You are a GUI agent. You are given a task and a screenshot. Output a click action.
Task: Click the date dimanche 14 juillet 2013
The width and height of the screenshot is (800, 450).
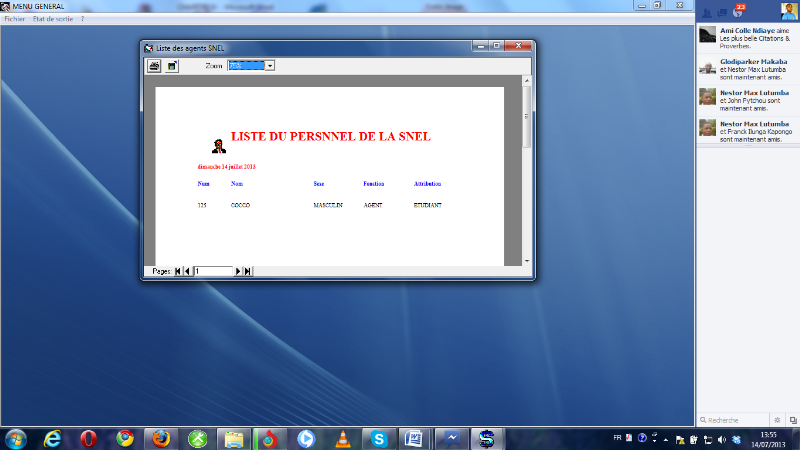pos(227,167)
